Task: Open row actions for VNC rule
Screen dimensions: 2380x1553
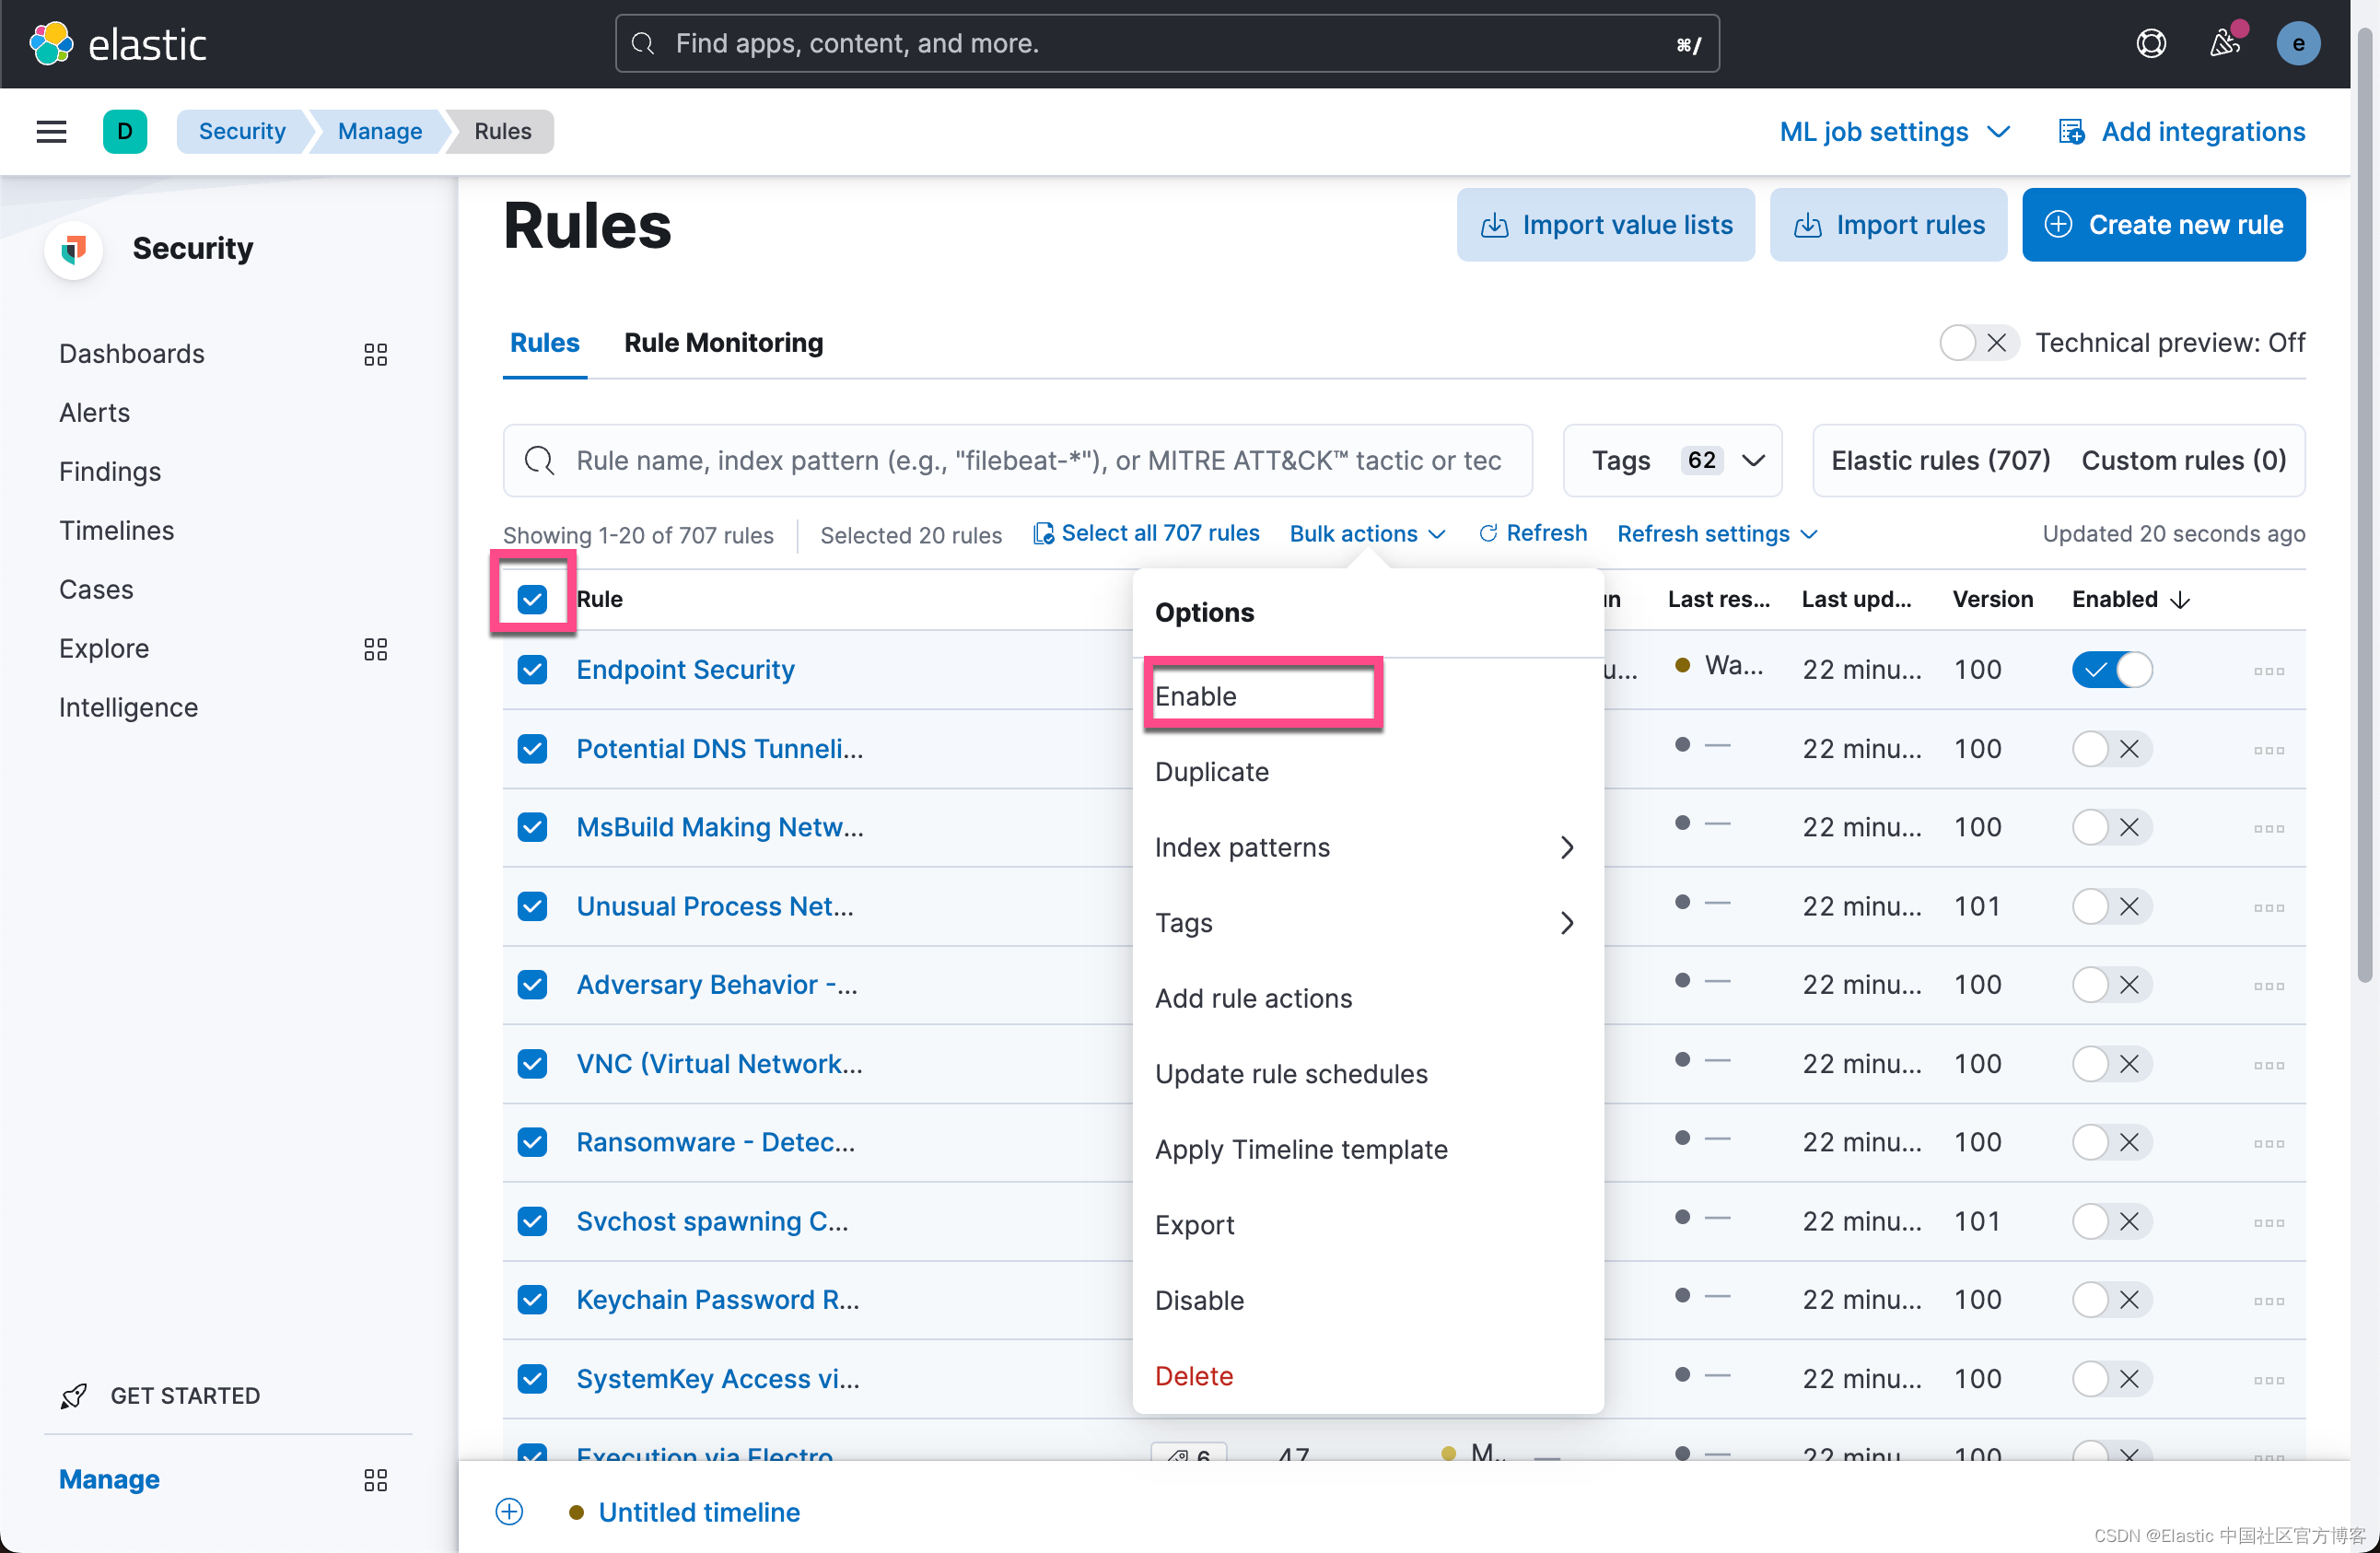Action: pyautogui.click(x=2268, y=1065)
